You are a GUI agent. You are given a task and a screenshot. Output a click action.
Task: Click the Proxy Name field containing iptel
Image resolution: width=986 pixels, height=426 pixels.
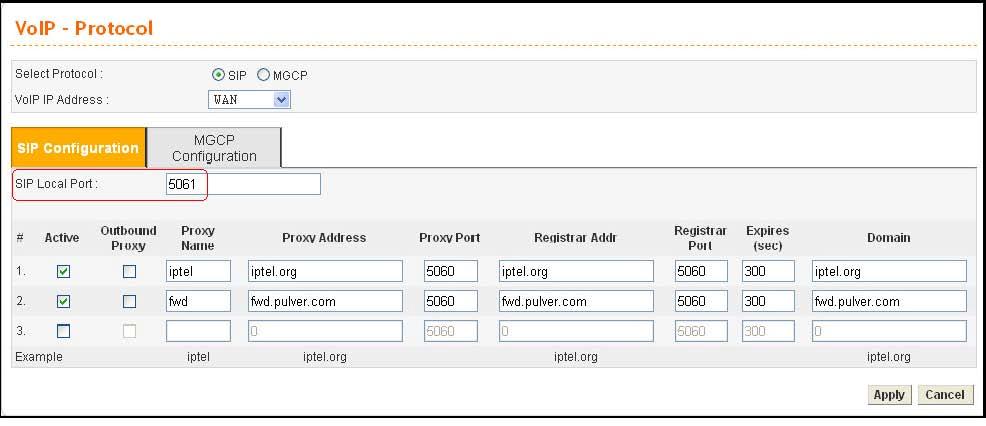[x=198, y=271]
